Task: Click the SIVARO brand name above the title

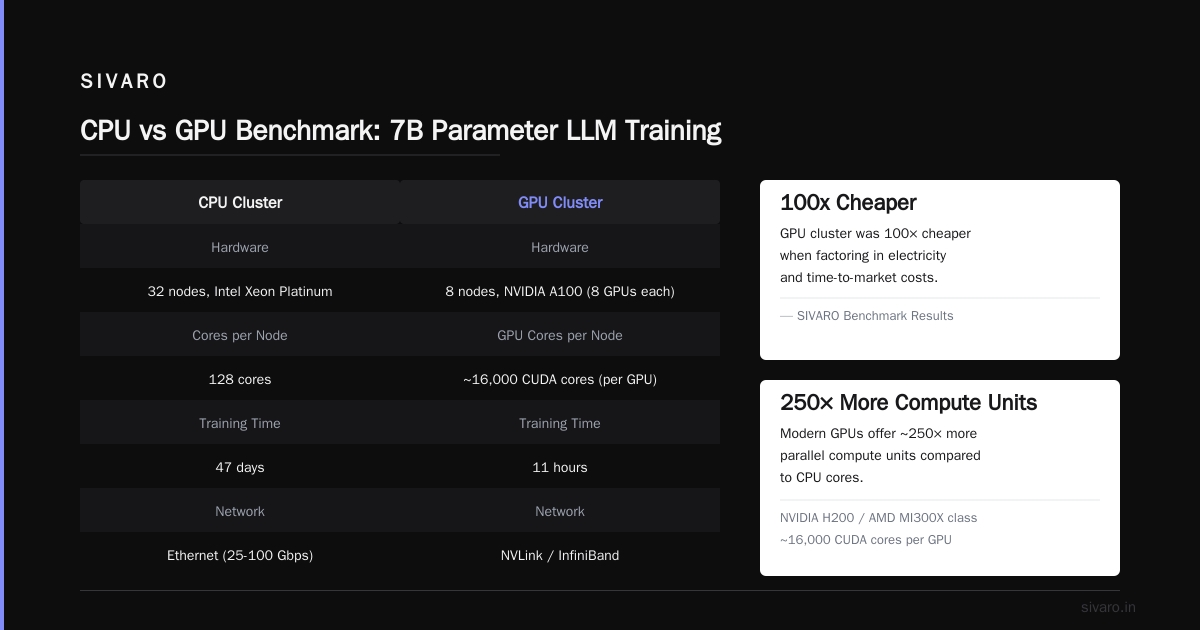Action: (124, 82)
